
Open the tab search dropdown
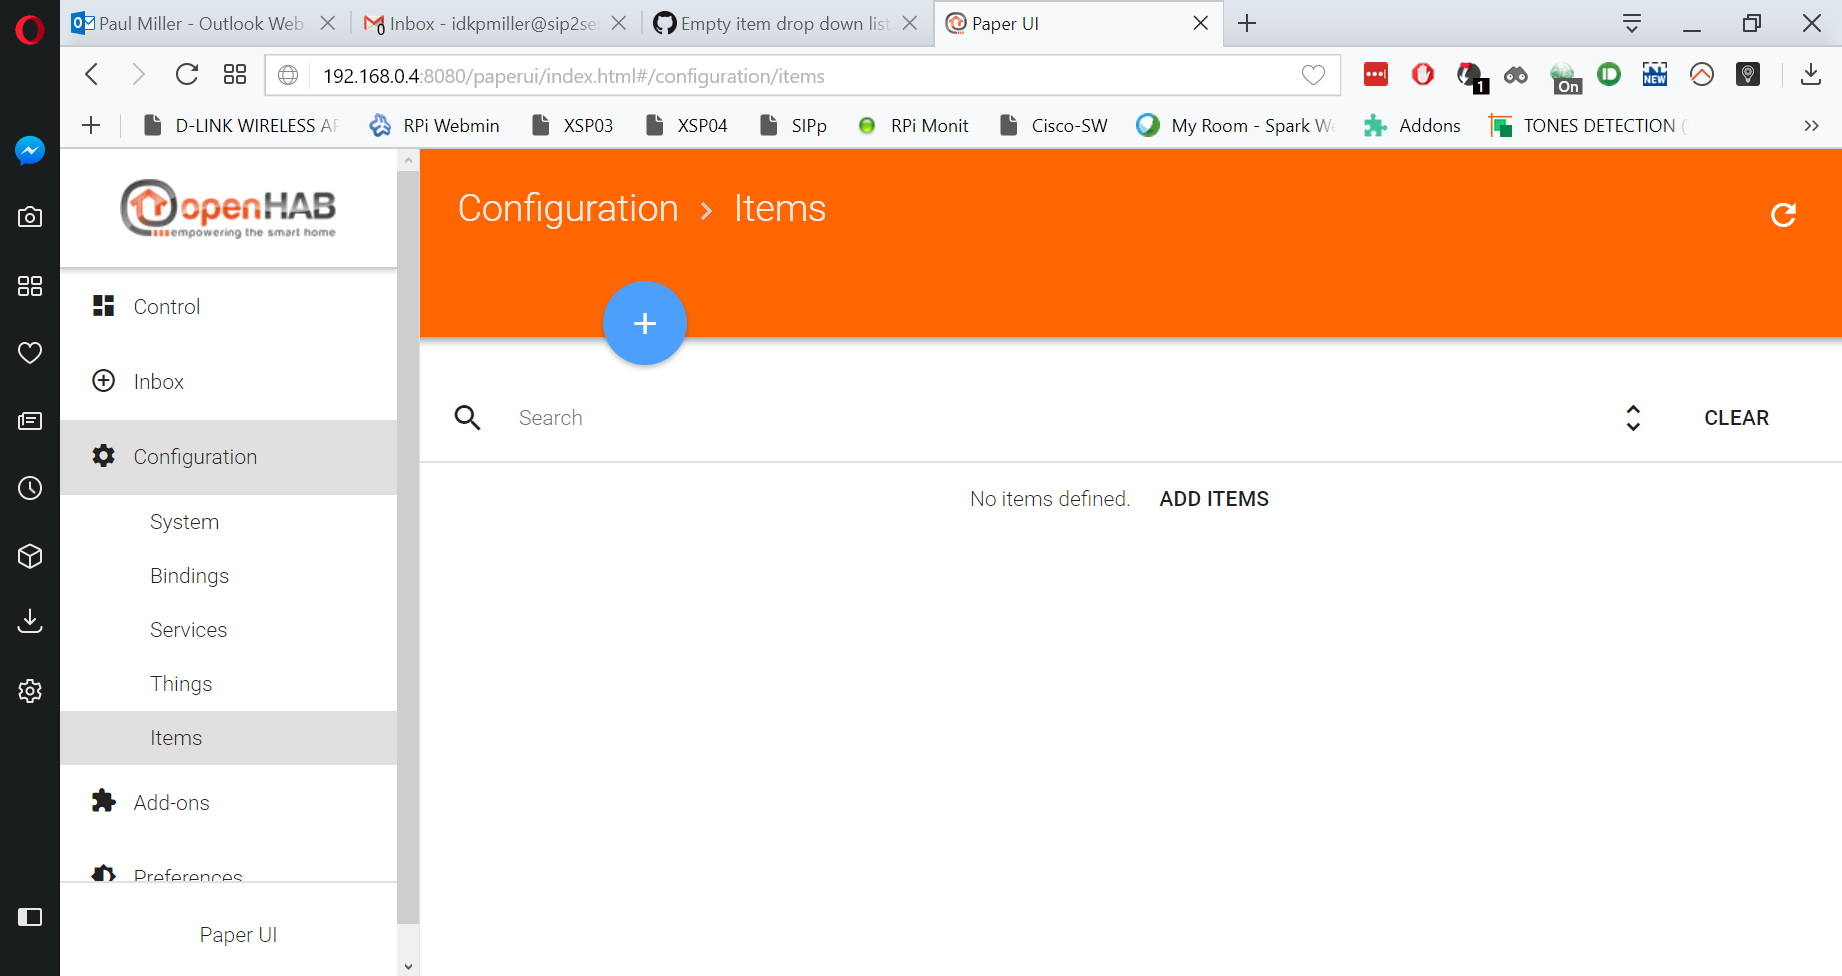pos(1631,22)
